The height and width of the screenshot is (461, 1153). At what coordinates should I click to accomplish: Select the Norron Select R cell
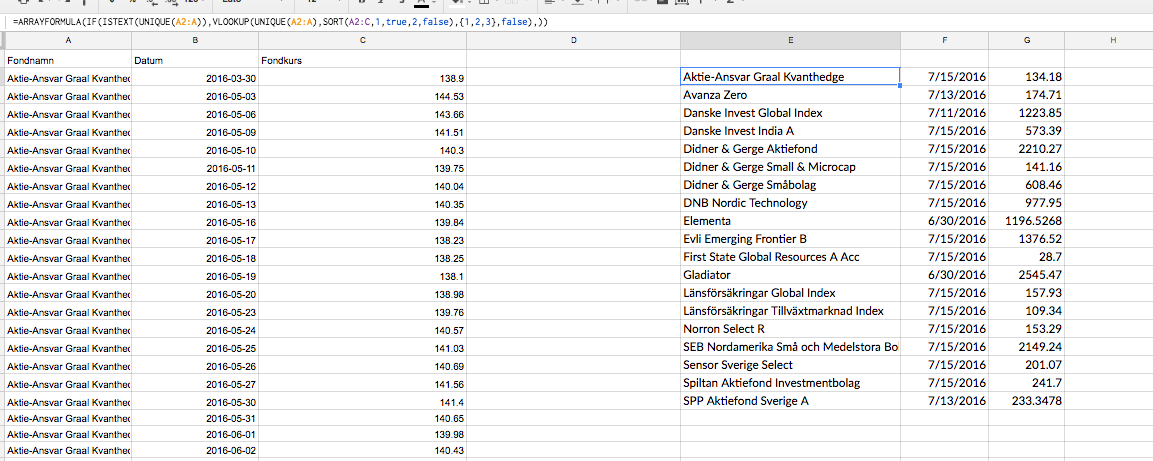click(790, 329)
